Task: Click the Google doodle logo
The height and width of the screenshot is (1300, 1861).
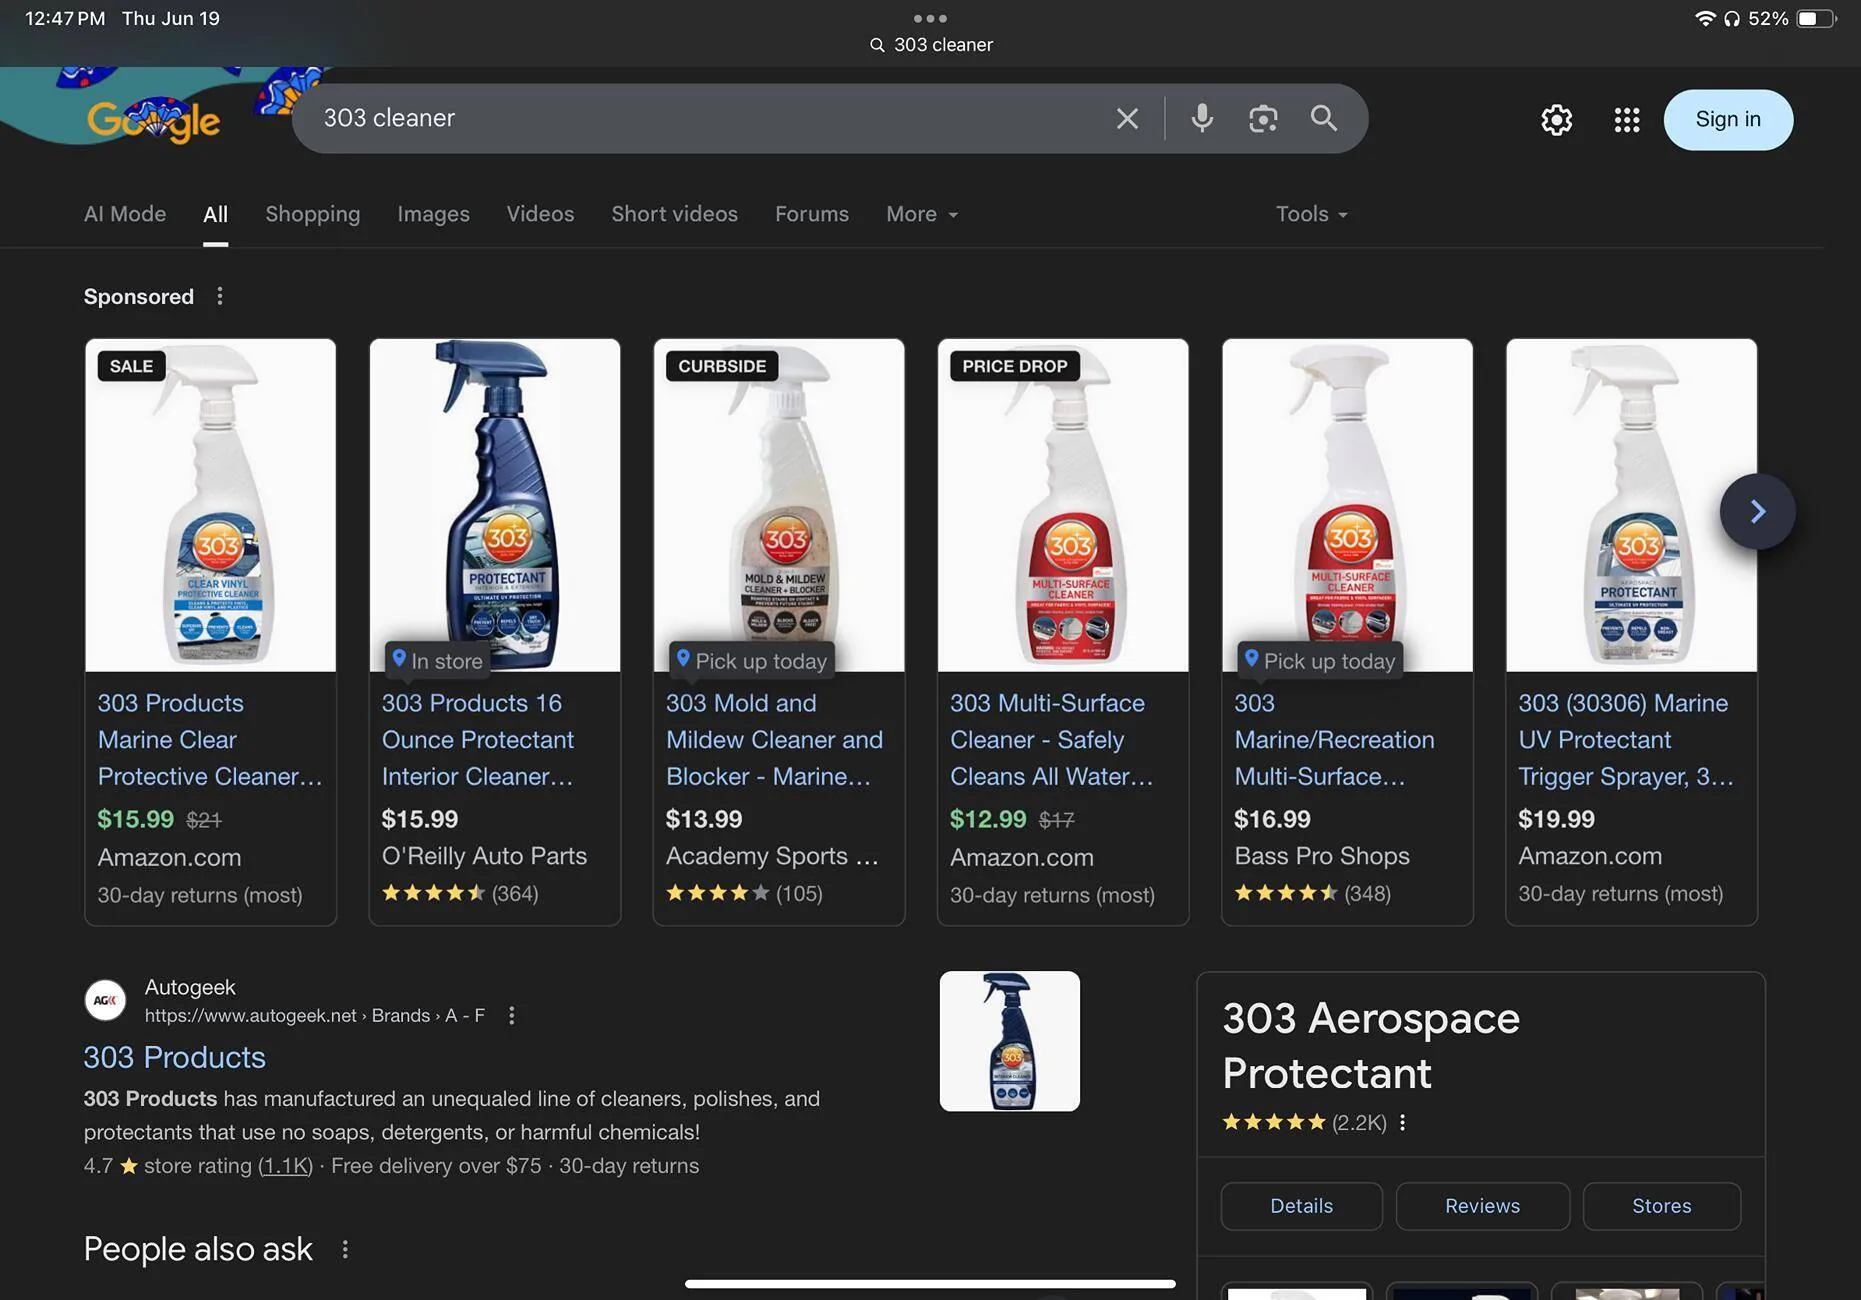Action: click(x=154, y=119)
